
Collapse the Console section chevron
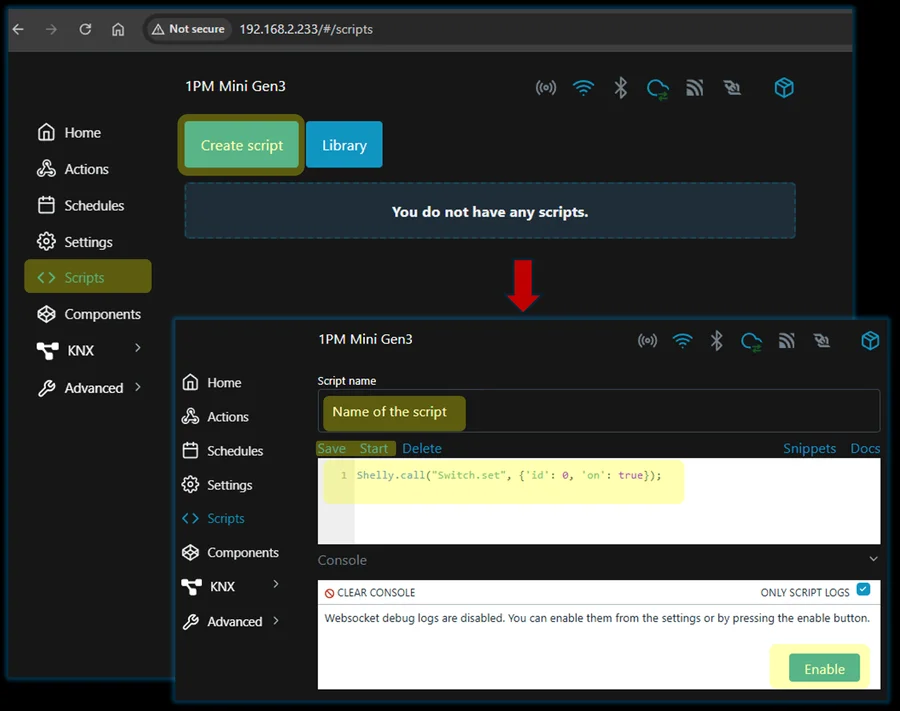[x=873, y=558]
